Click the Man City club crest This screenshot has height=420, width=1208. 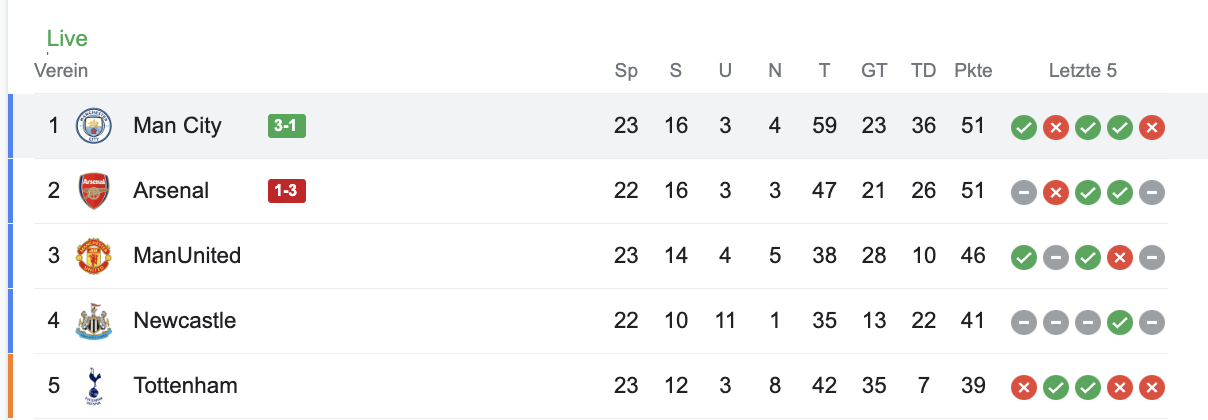(94, 126)
